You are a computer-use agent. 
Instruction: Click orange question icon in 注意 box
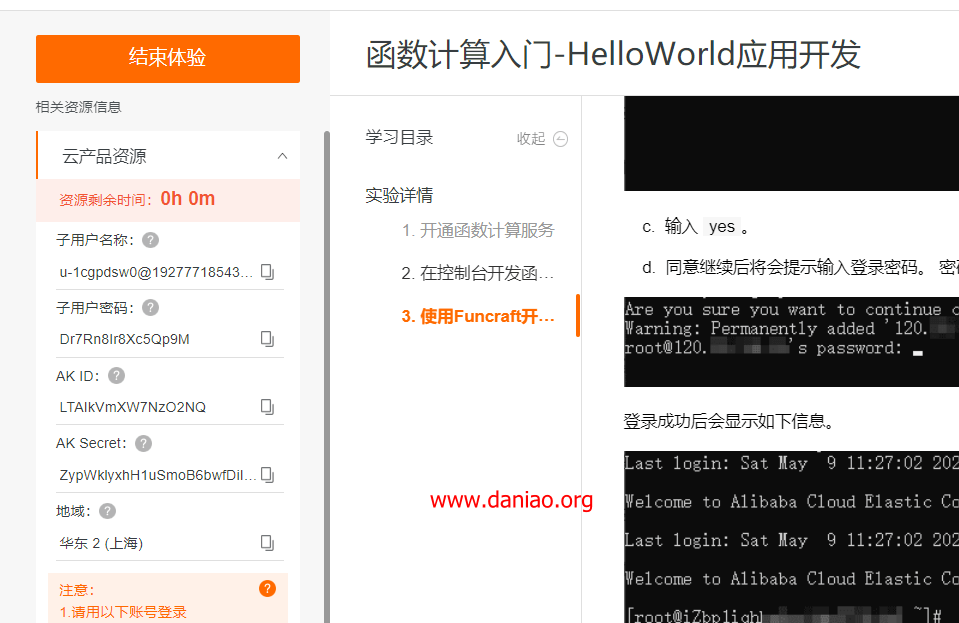click(x=267, y=588)
